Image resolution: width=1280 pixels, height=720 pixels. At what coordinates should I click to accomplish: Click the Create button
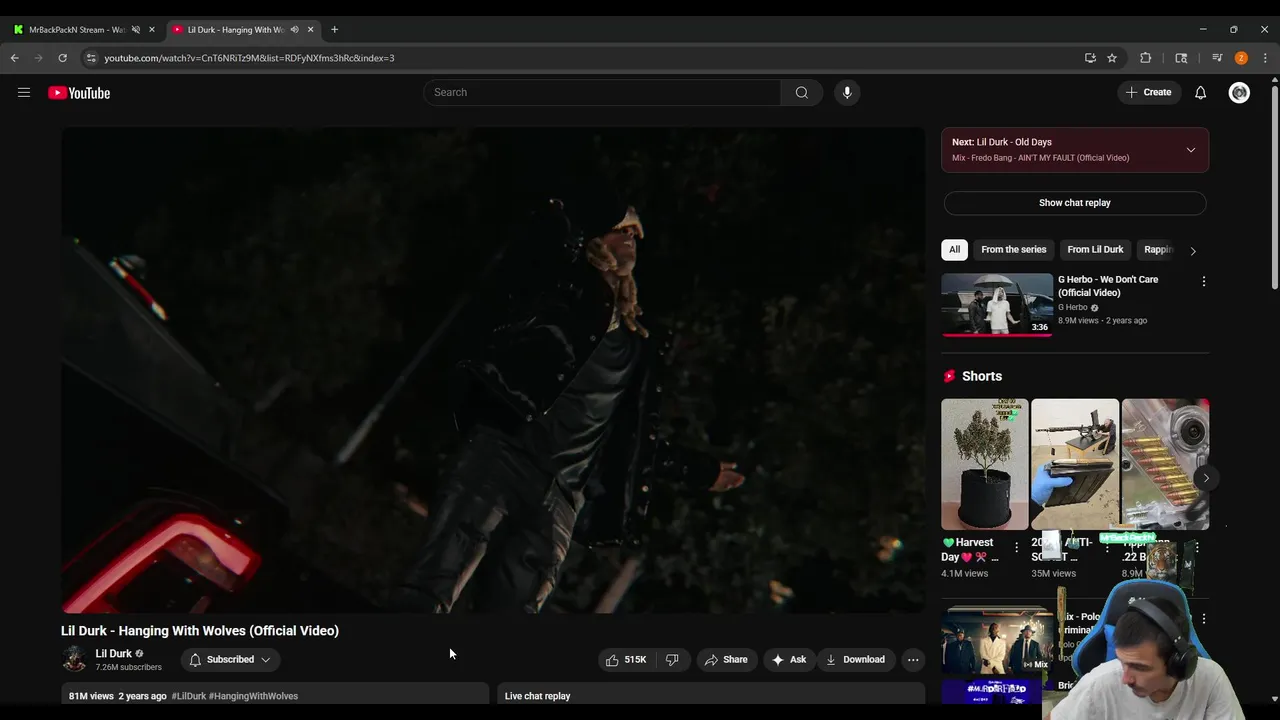[x=1148, y=92]
